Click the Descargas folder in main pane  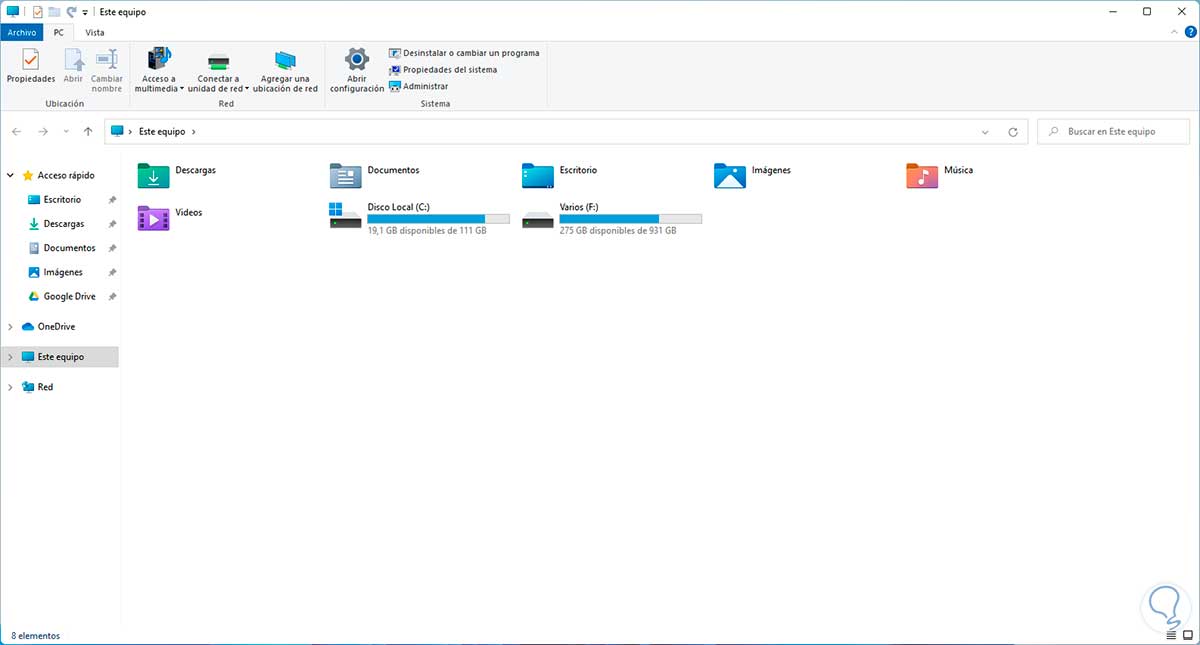click(x=177, y=176)
